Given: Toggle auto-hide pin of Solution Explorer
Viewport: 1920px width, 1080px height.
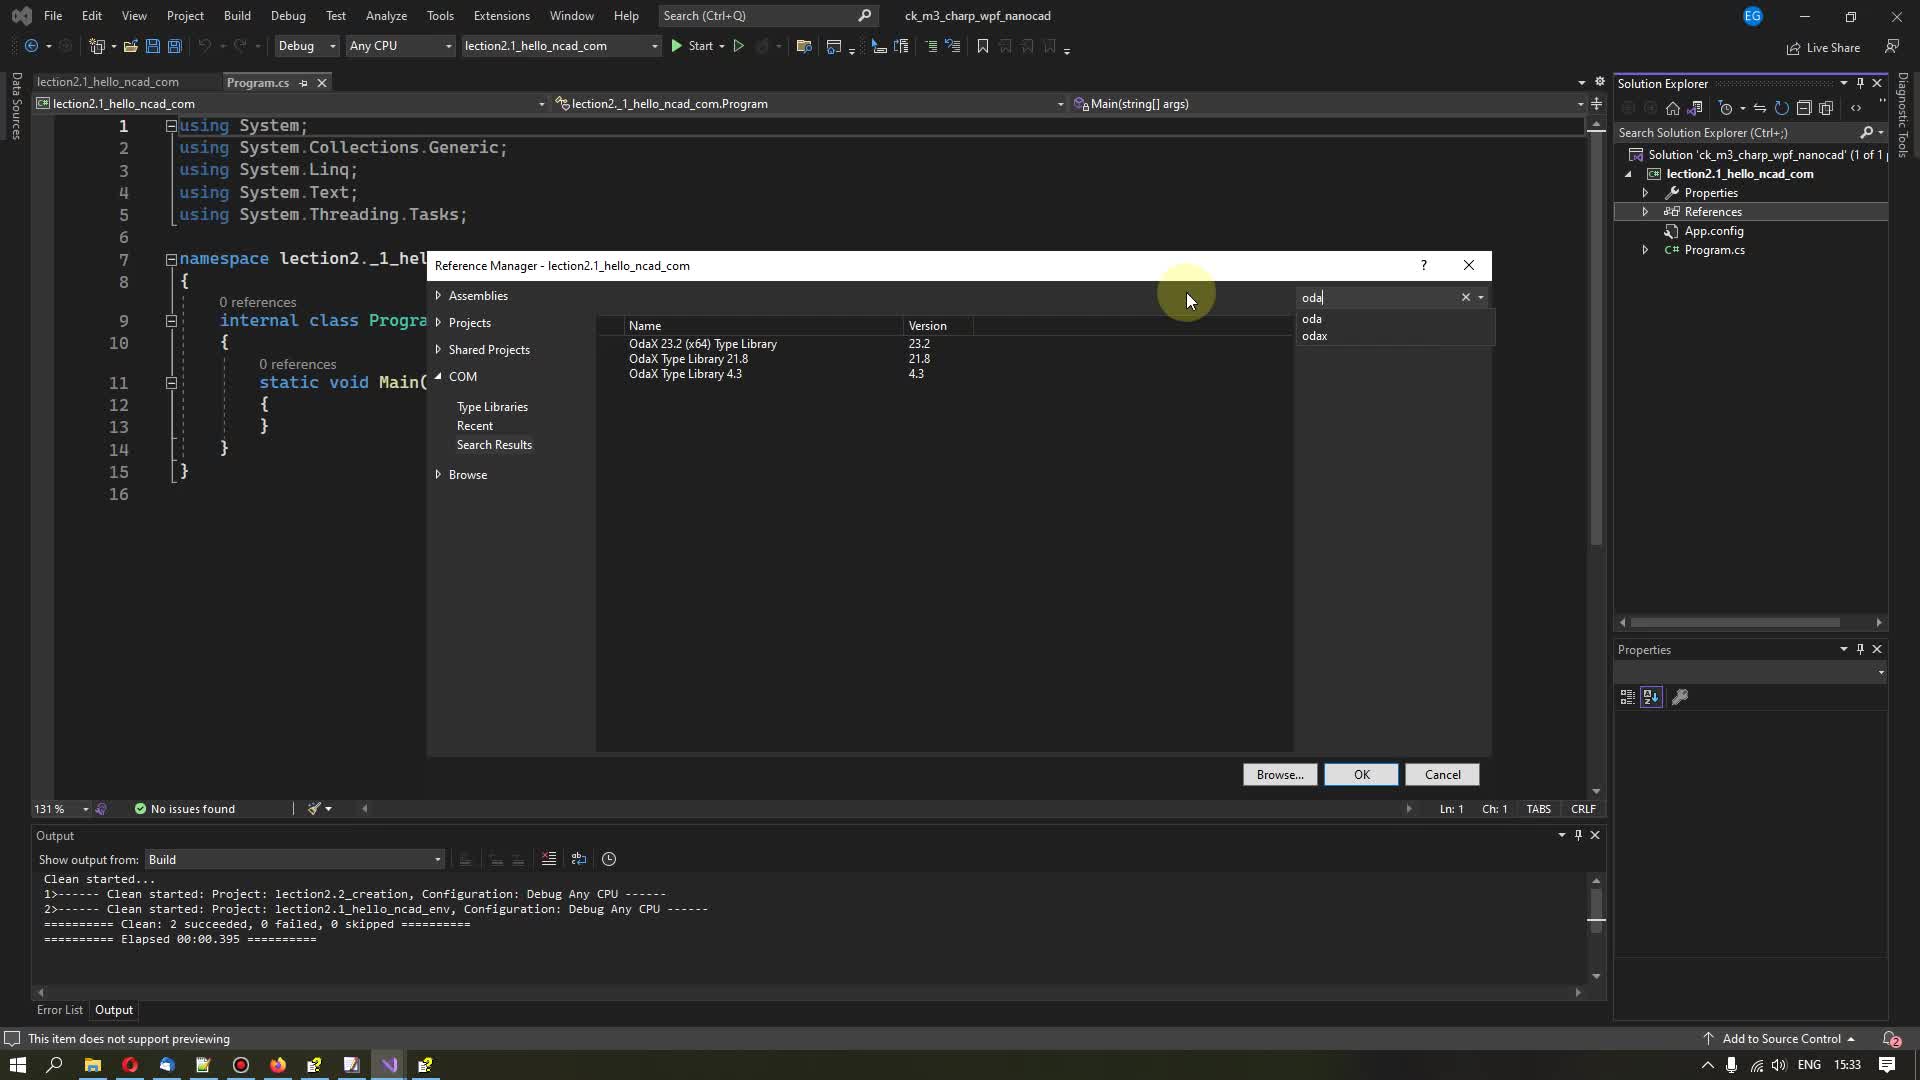Looking at the screenshot, I should [x=1860, y=83].
